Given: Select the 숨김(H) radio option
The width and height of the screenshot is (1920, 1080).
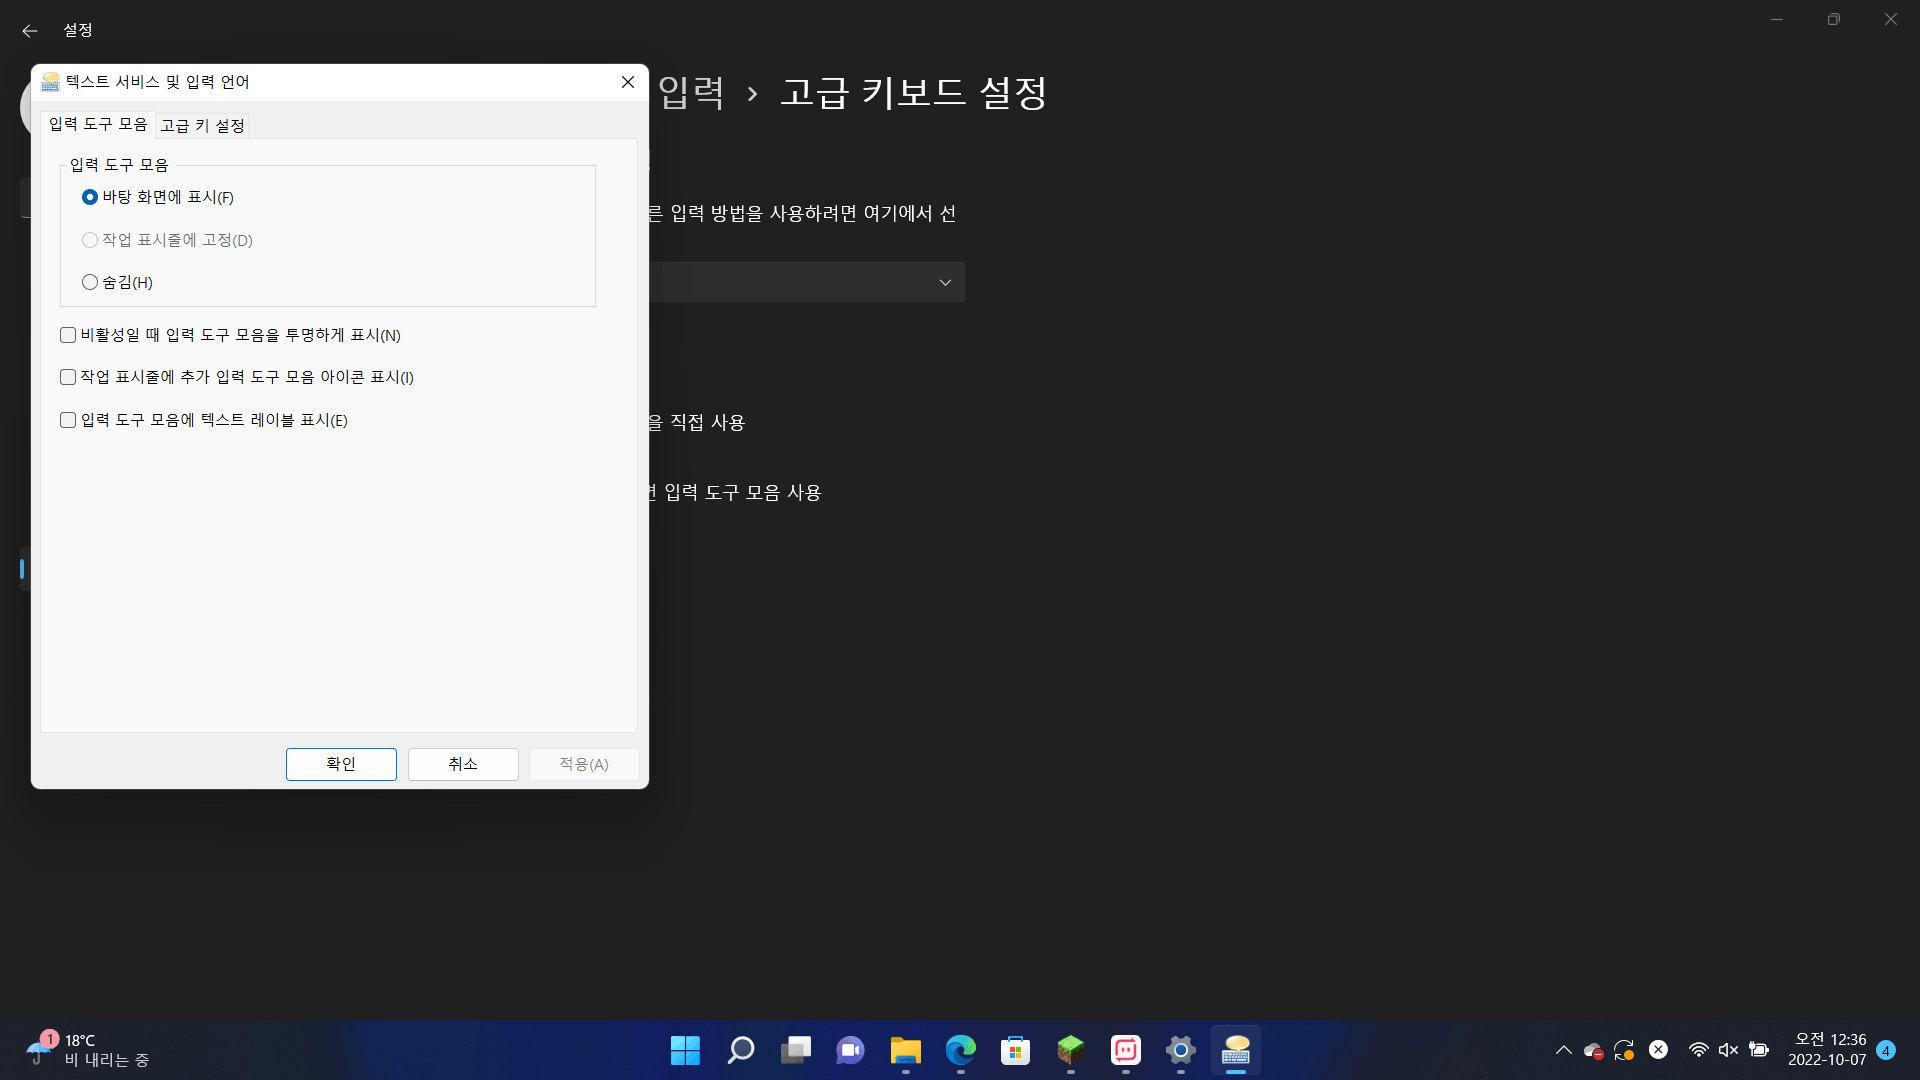Looking at the screenshot, I should (90, 283).
